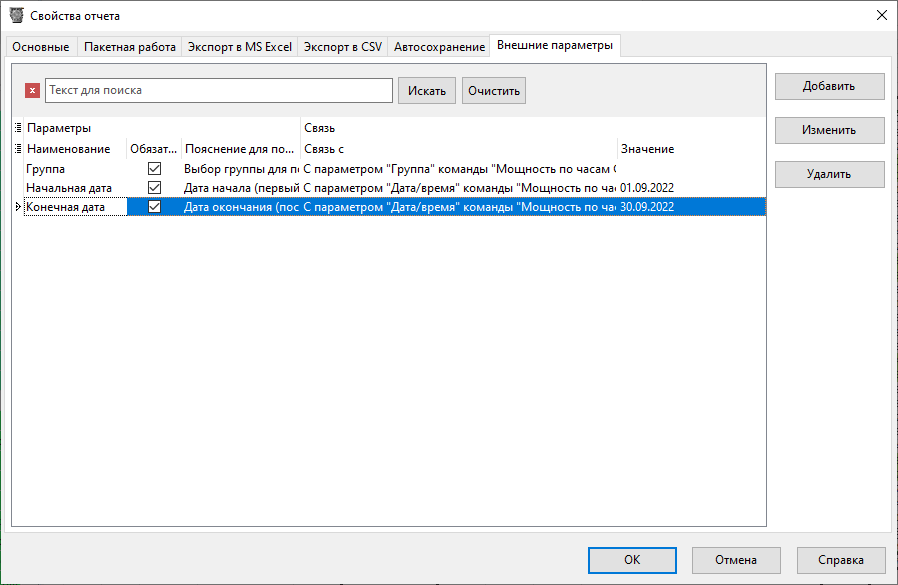The width and height of the screenshot is (898, 585).
Task: Click the Искать button
Action: pos(427,91)
